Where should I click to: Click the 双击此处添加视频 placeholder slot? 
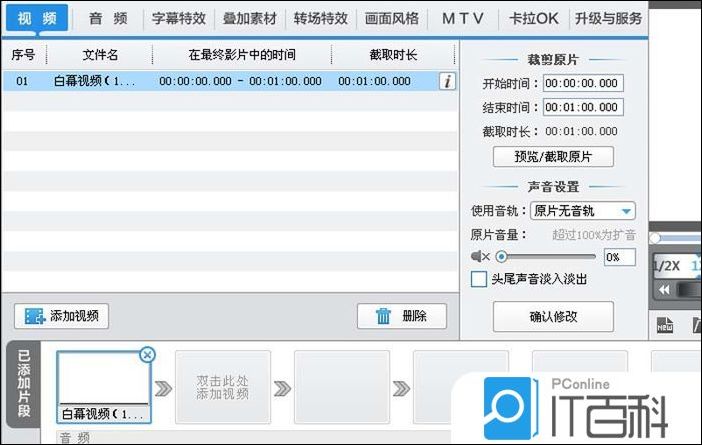(223, 387)
